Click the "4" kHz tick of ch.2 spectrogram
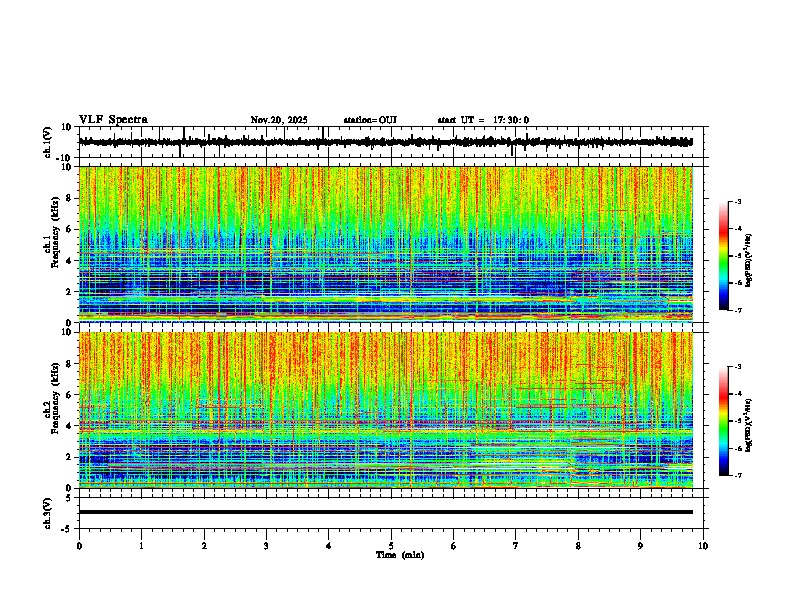 pos(70,426)
